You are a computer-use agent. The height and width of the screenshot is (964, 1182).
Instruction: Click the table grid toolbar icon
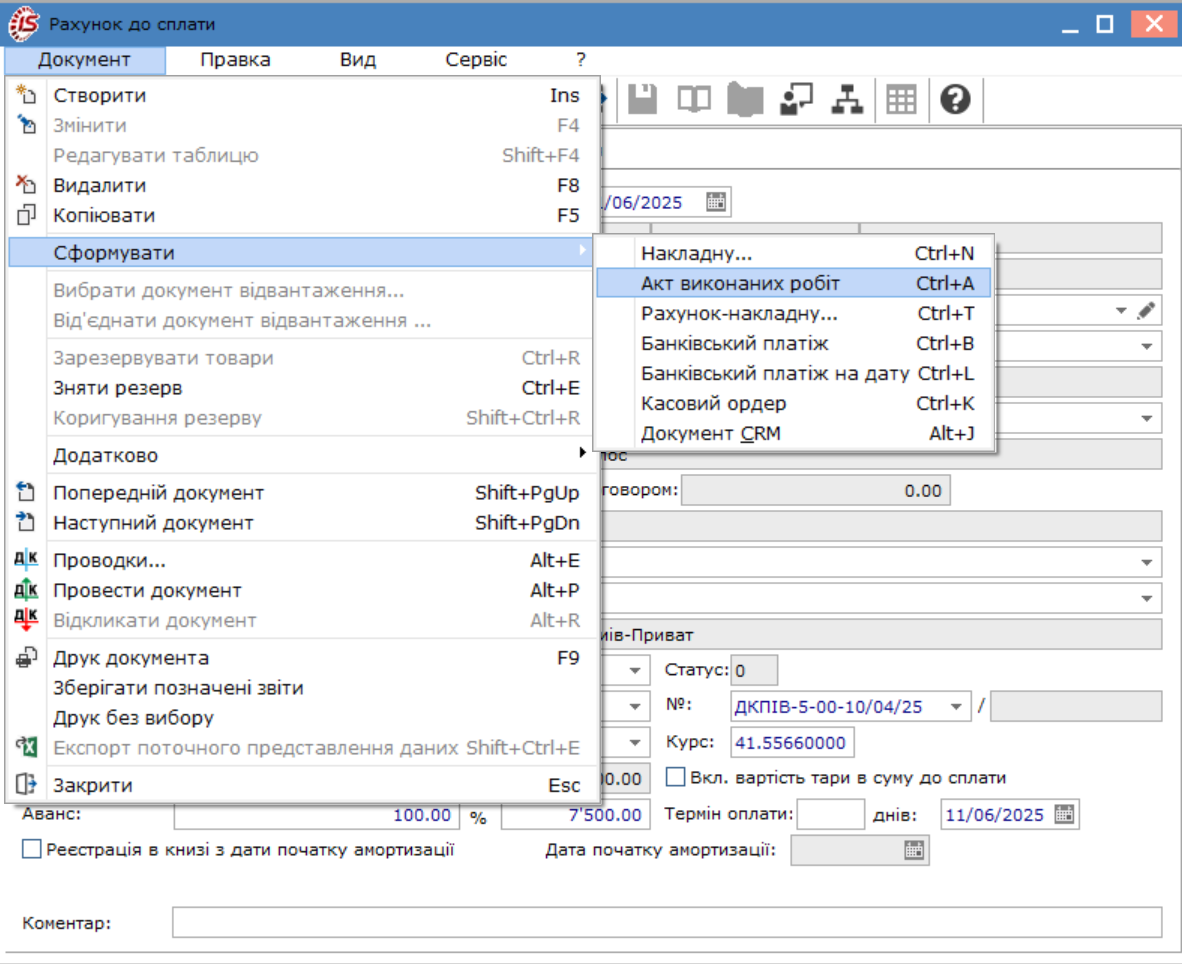coord(901,99)
